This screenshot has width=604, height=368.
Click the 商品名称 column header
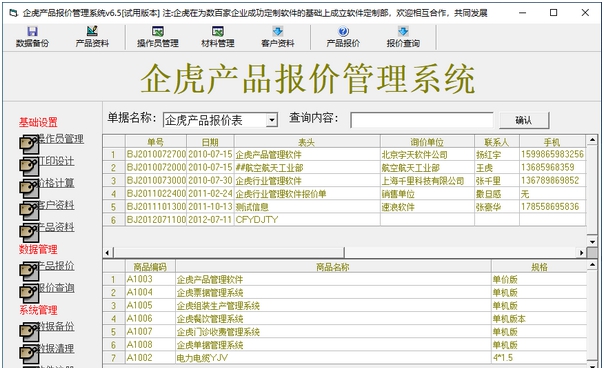(x=333, y=267)
